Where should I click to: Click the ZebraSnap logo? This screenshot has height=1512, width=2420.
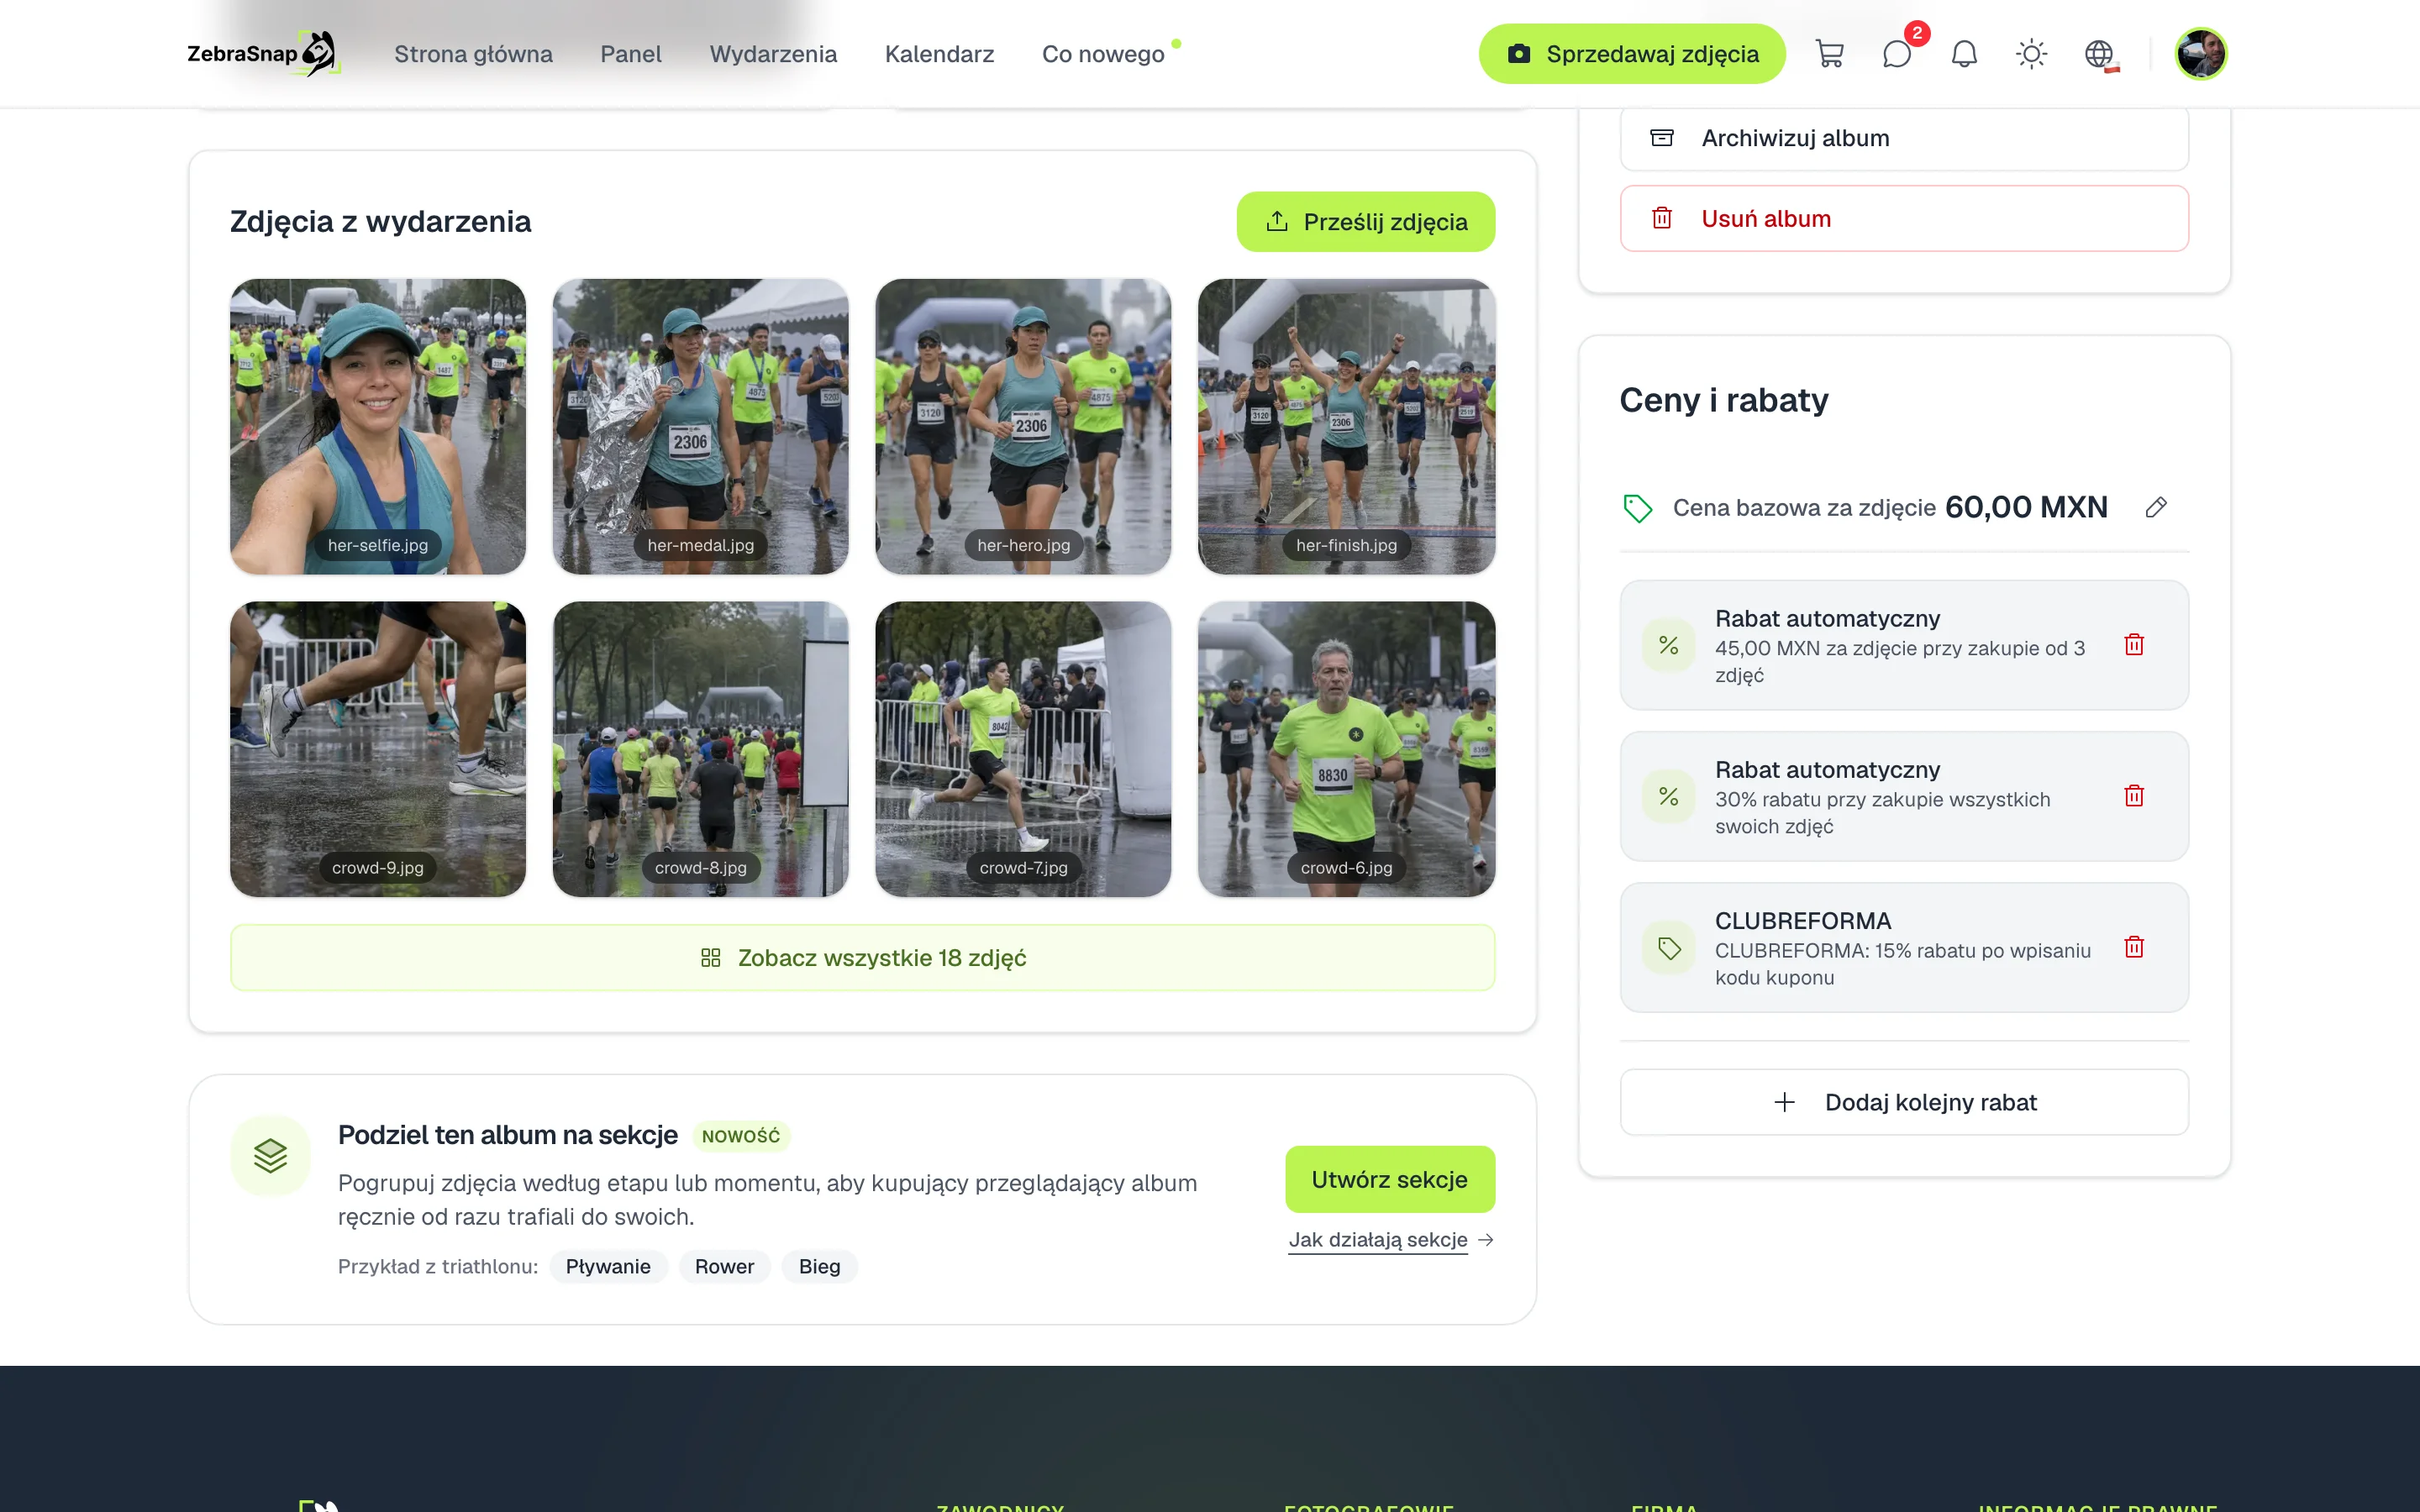pyautogui.click(x=264, y=54)
